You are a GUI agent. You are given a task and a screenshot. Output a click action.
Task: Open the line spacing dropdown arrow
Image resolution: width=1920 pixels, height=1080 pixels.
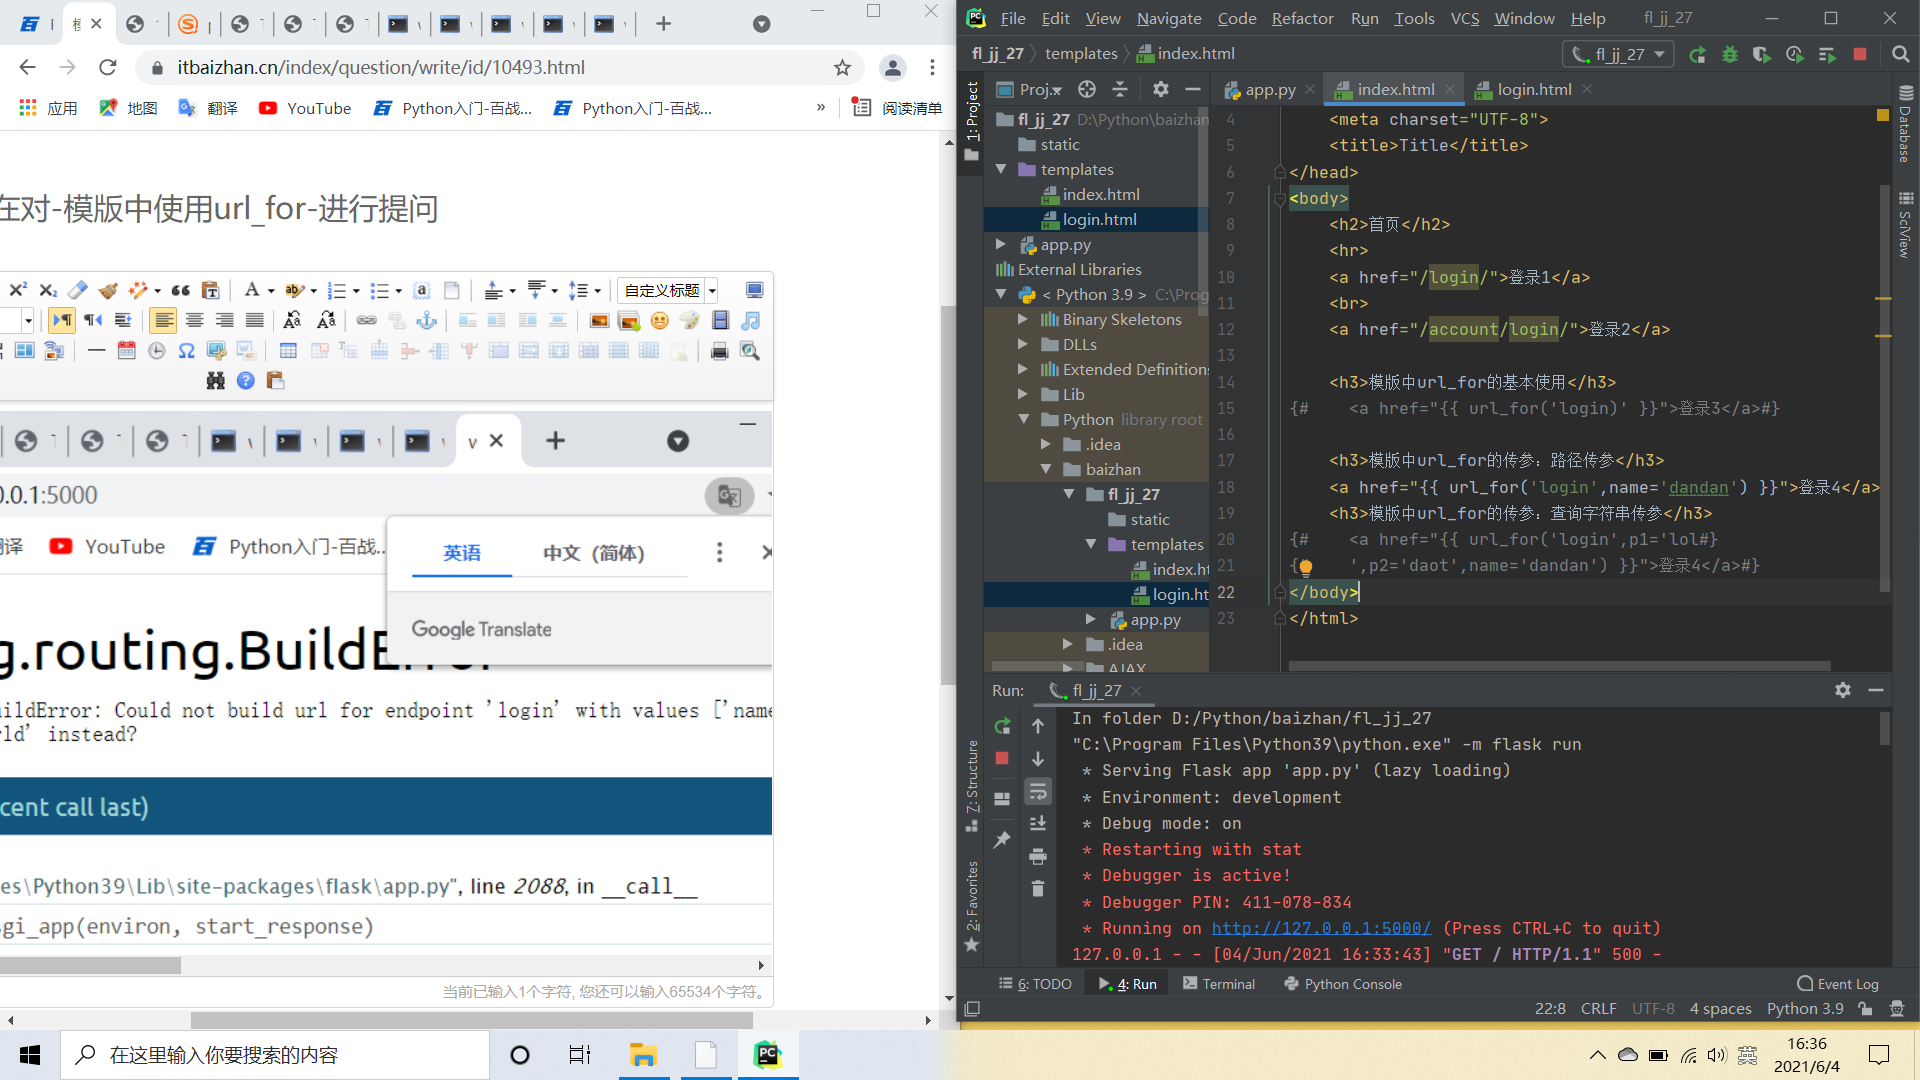(597, 291)
